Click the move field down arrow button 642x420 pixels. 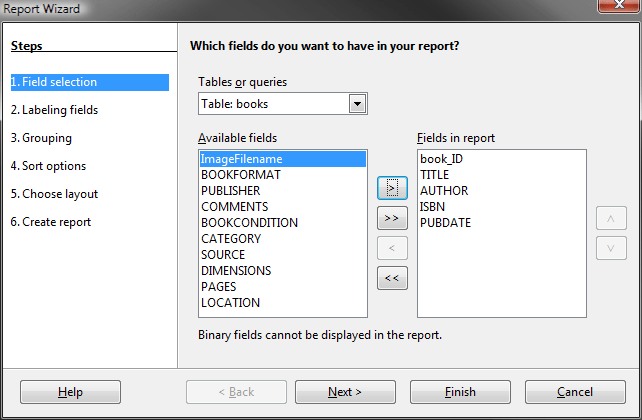tap(611, 248)
